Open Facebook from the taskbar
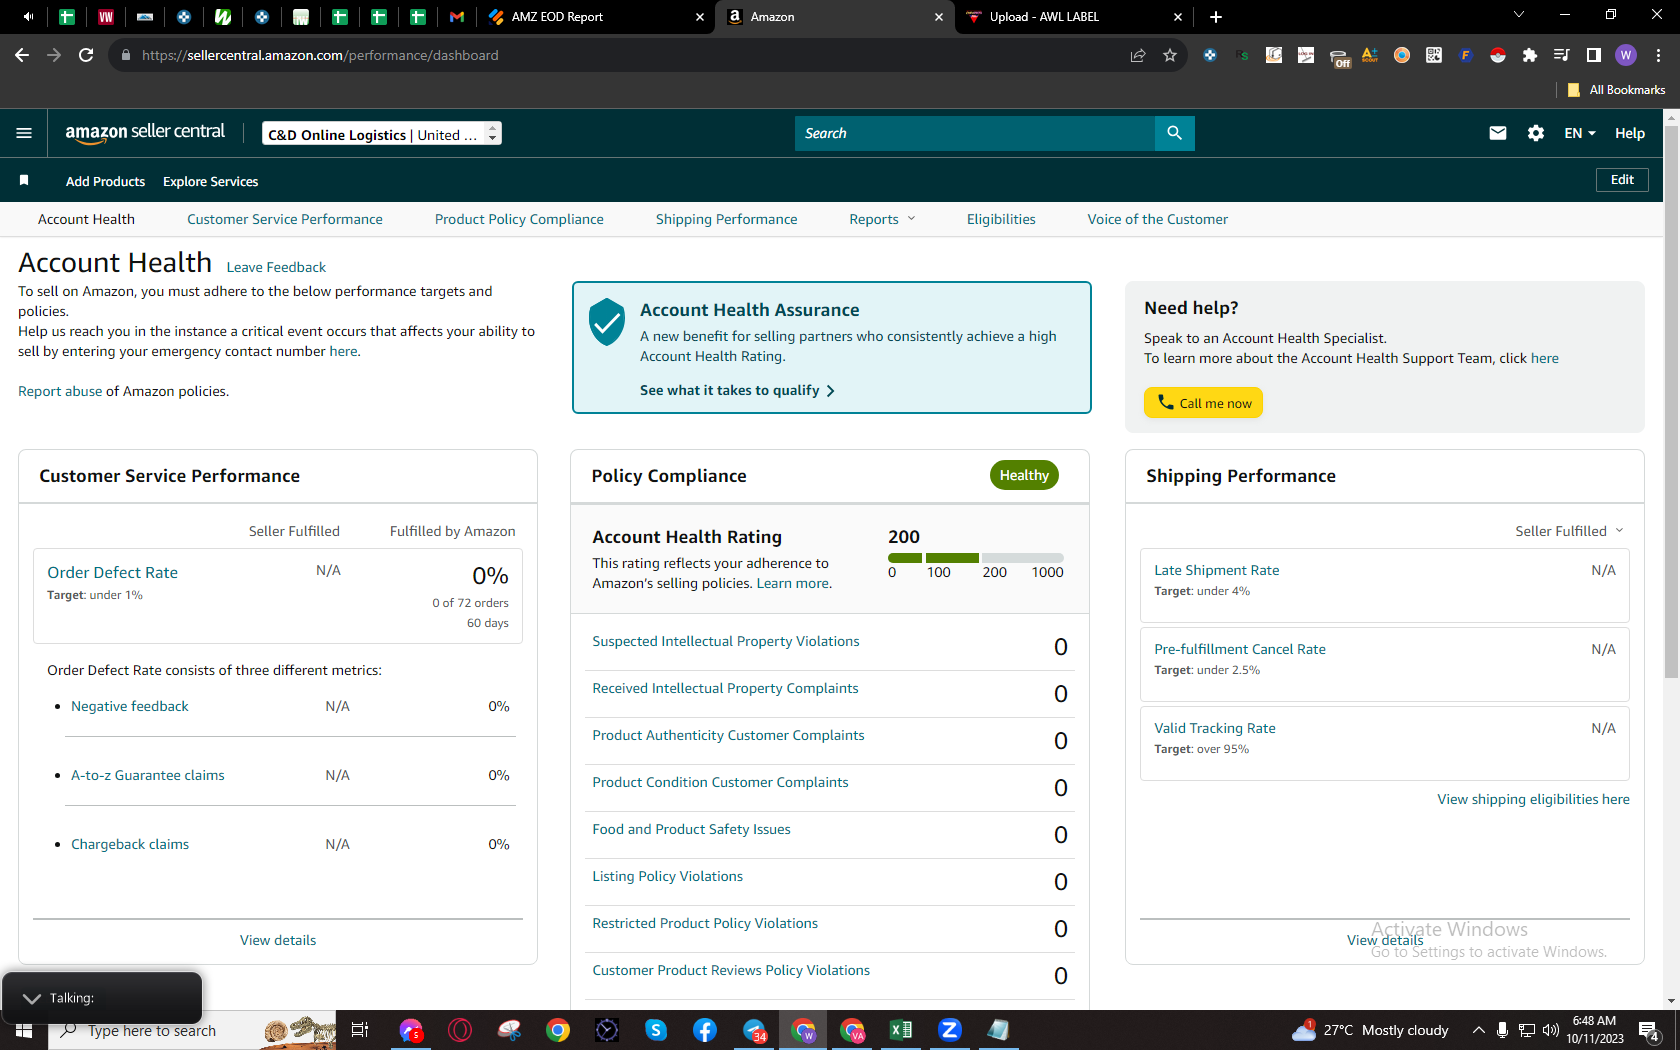This screenshot has width=1680, height=1050. tap(705, 1030)
